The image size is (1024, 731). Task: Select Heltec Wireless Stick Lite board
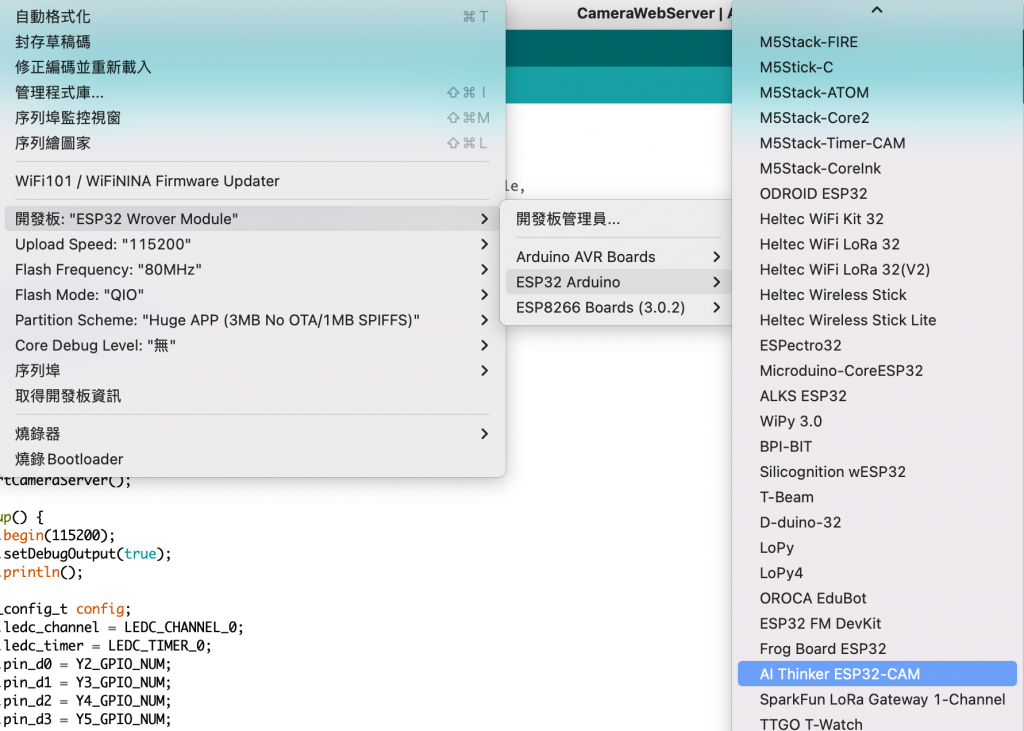(x=877, y=320)
